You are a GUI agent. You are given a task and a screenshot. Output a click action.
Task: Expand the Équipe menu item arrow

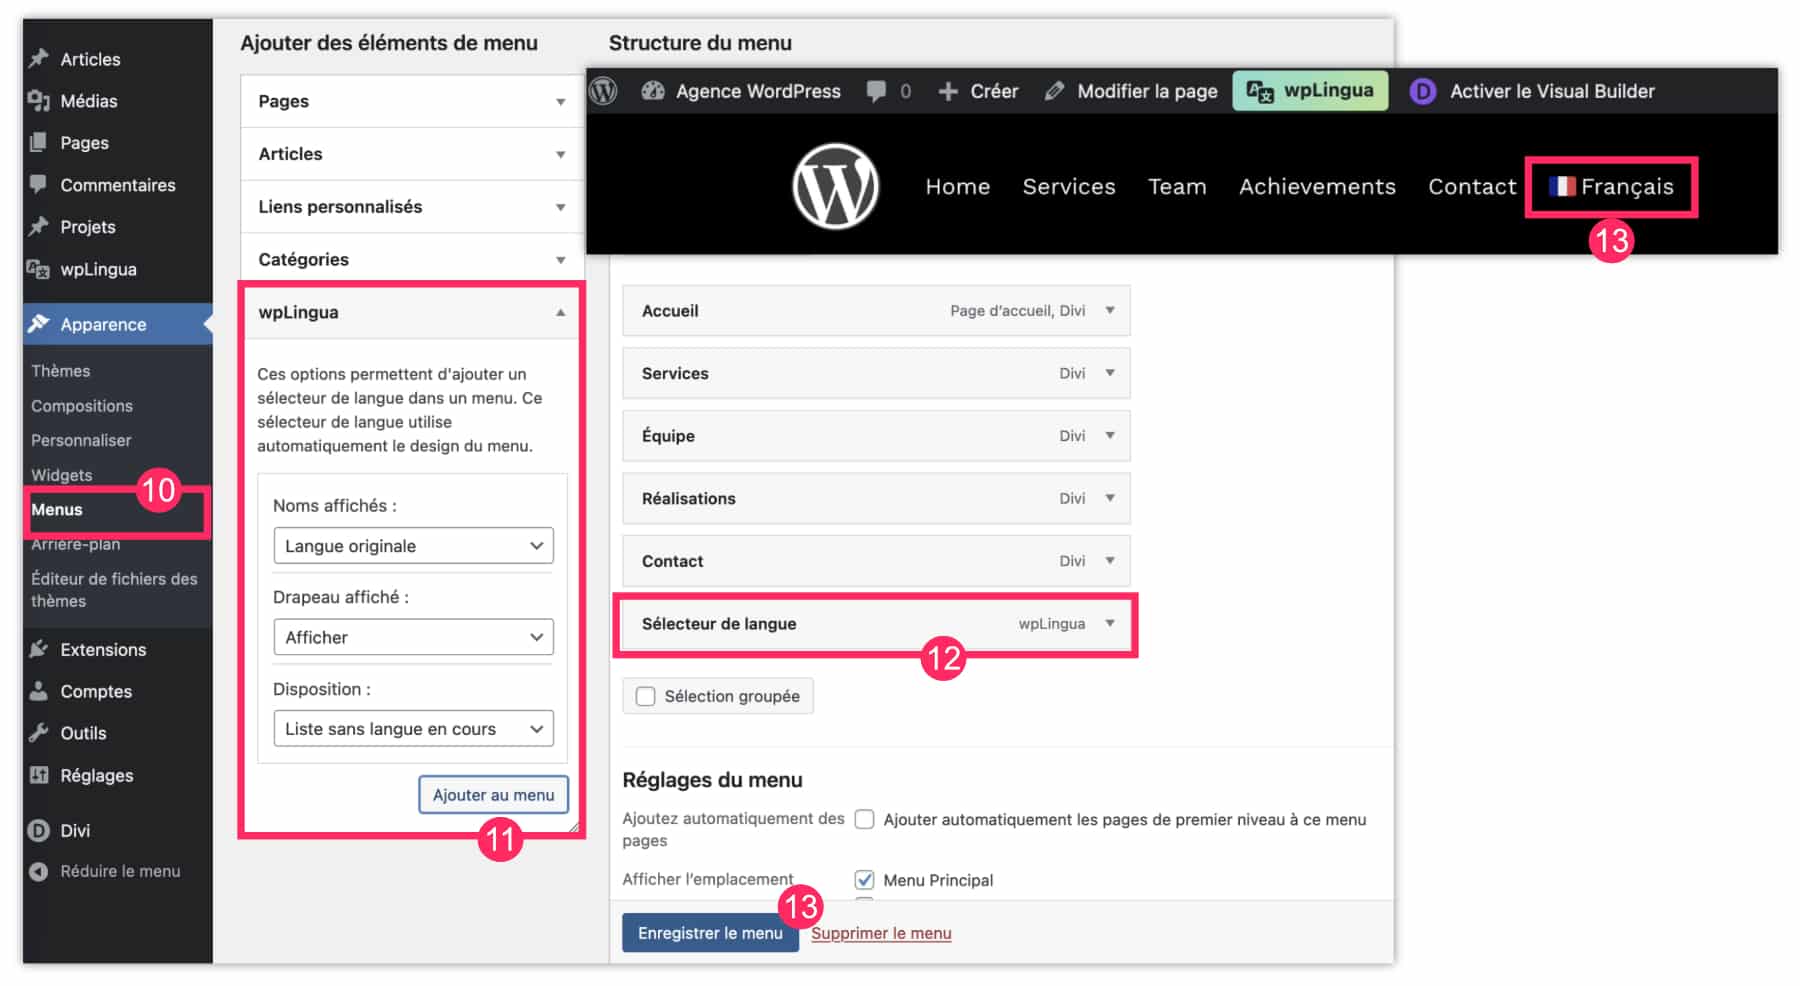[x=1110, y=436]
